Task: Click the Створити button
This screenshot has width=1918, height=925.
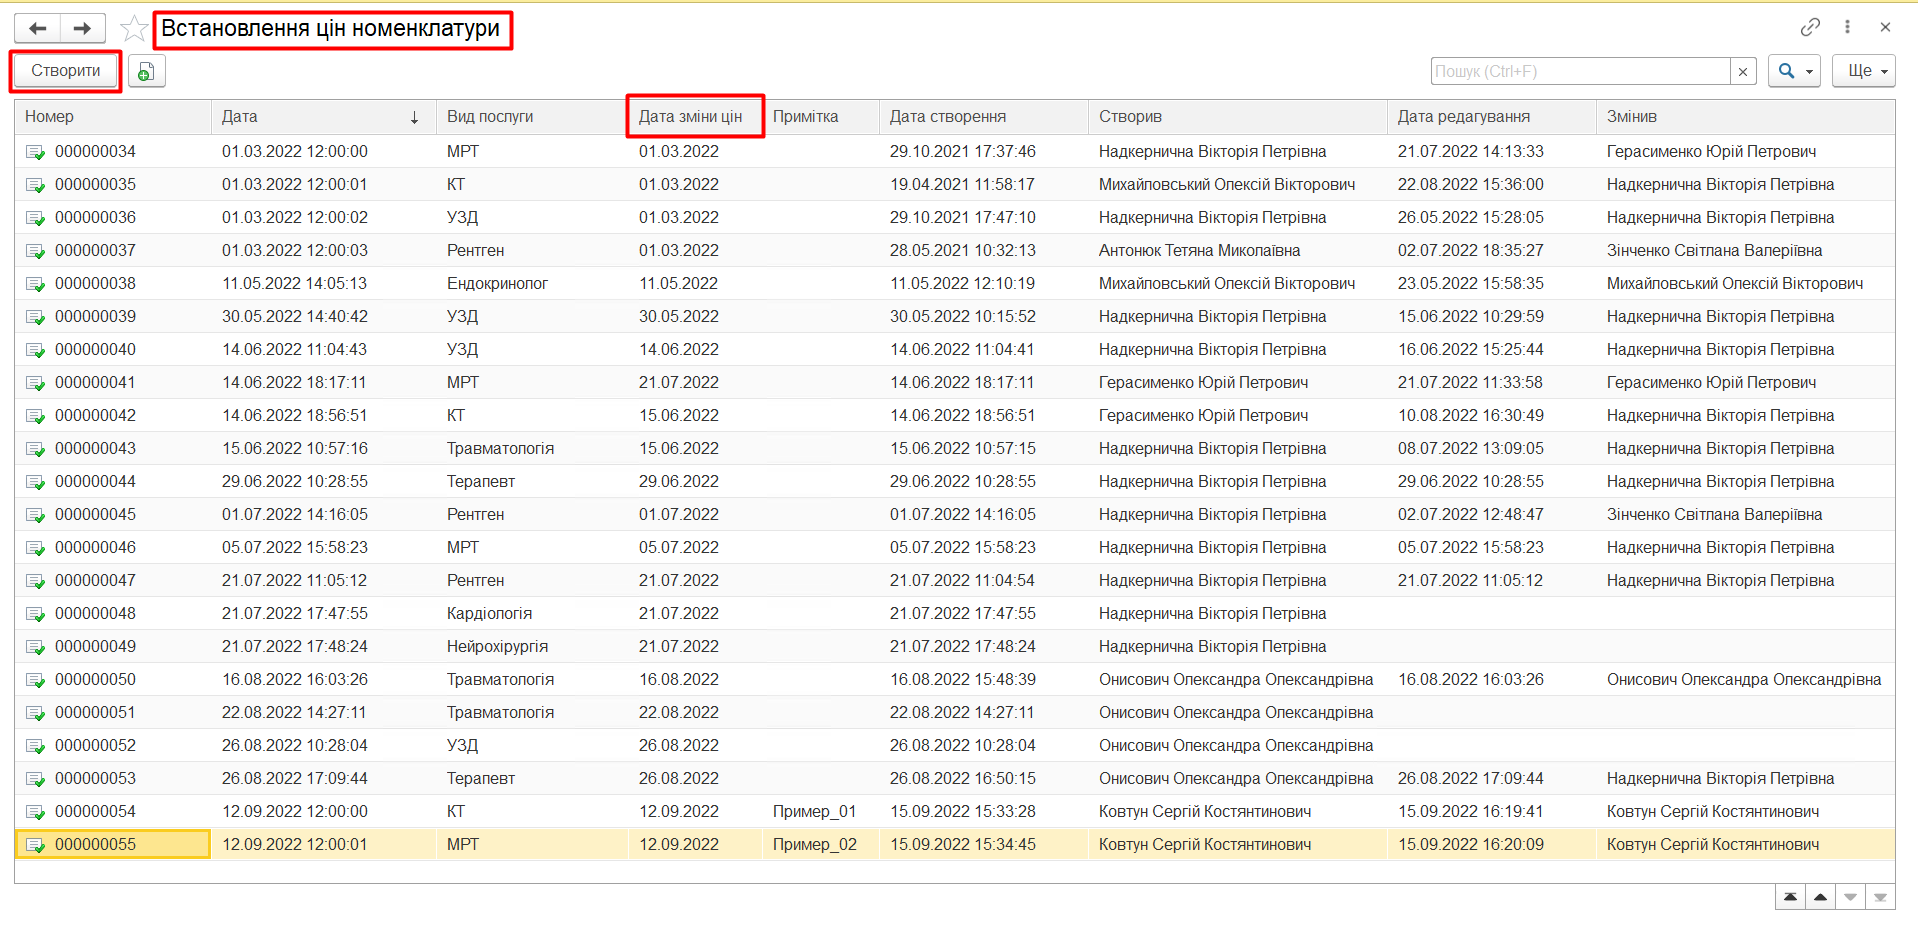Action: tap(66, 71)
